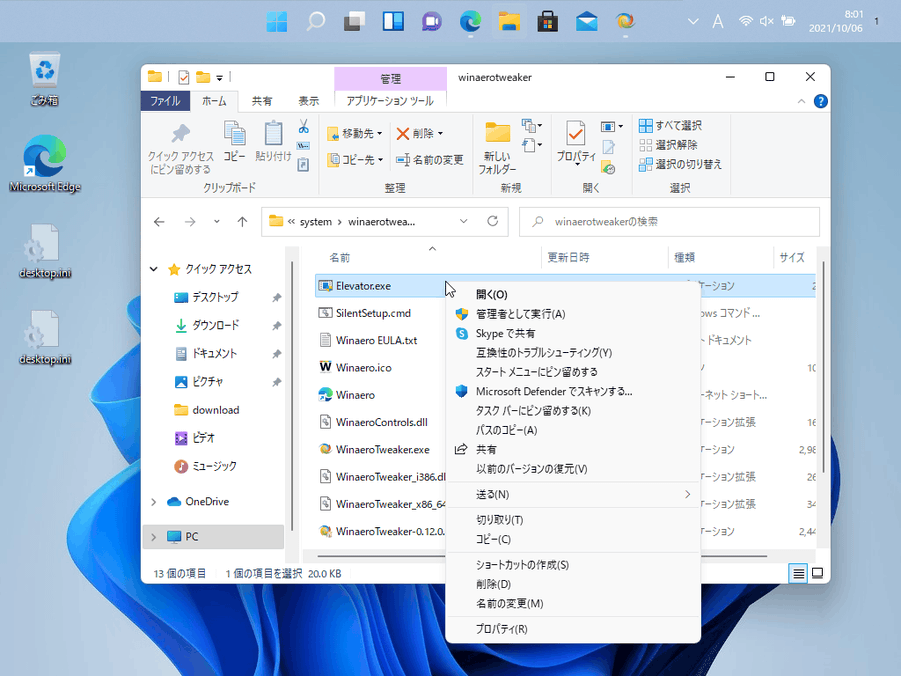The height and width of the screenshot is (676, 901).
Task: Open the New Item dropdown in ribbon
Action: (x=532, y=125)
